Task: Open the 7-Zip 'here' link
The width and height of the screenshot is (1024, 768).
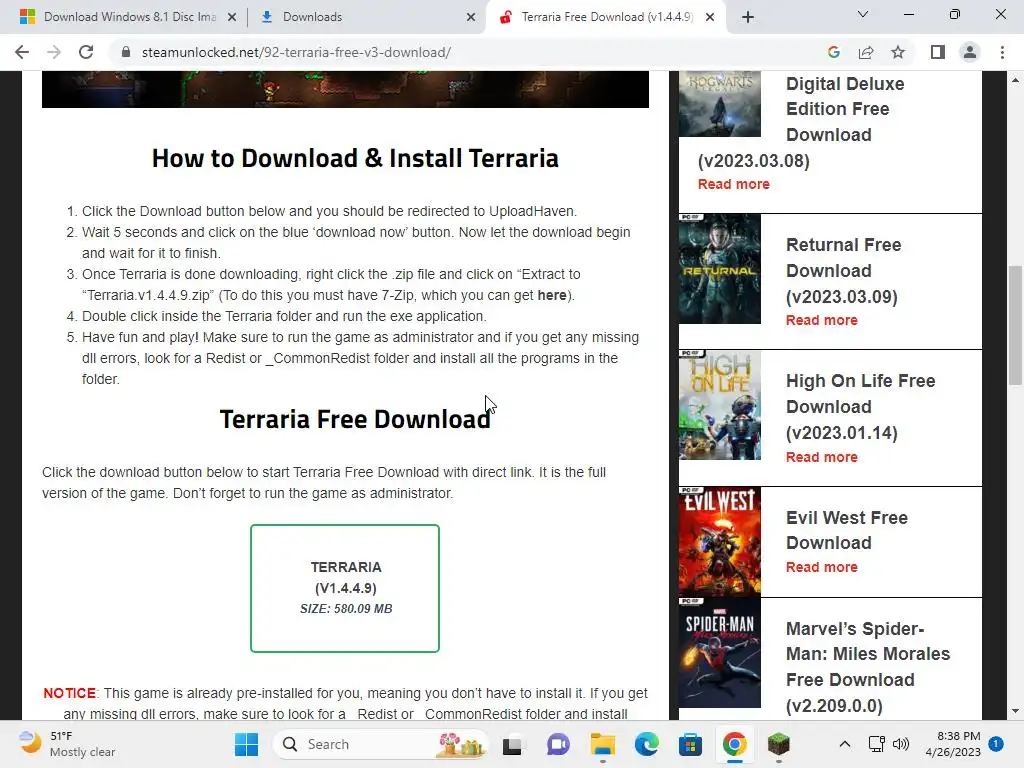Action: pyautogui.click(x=552, y=295)
